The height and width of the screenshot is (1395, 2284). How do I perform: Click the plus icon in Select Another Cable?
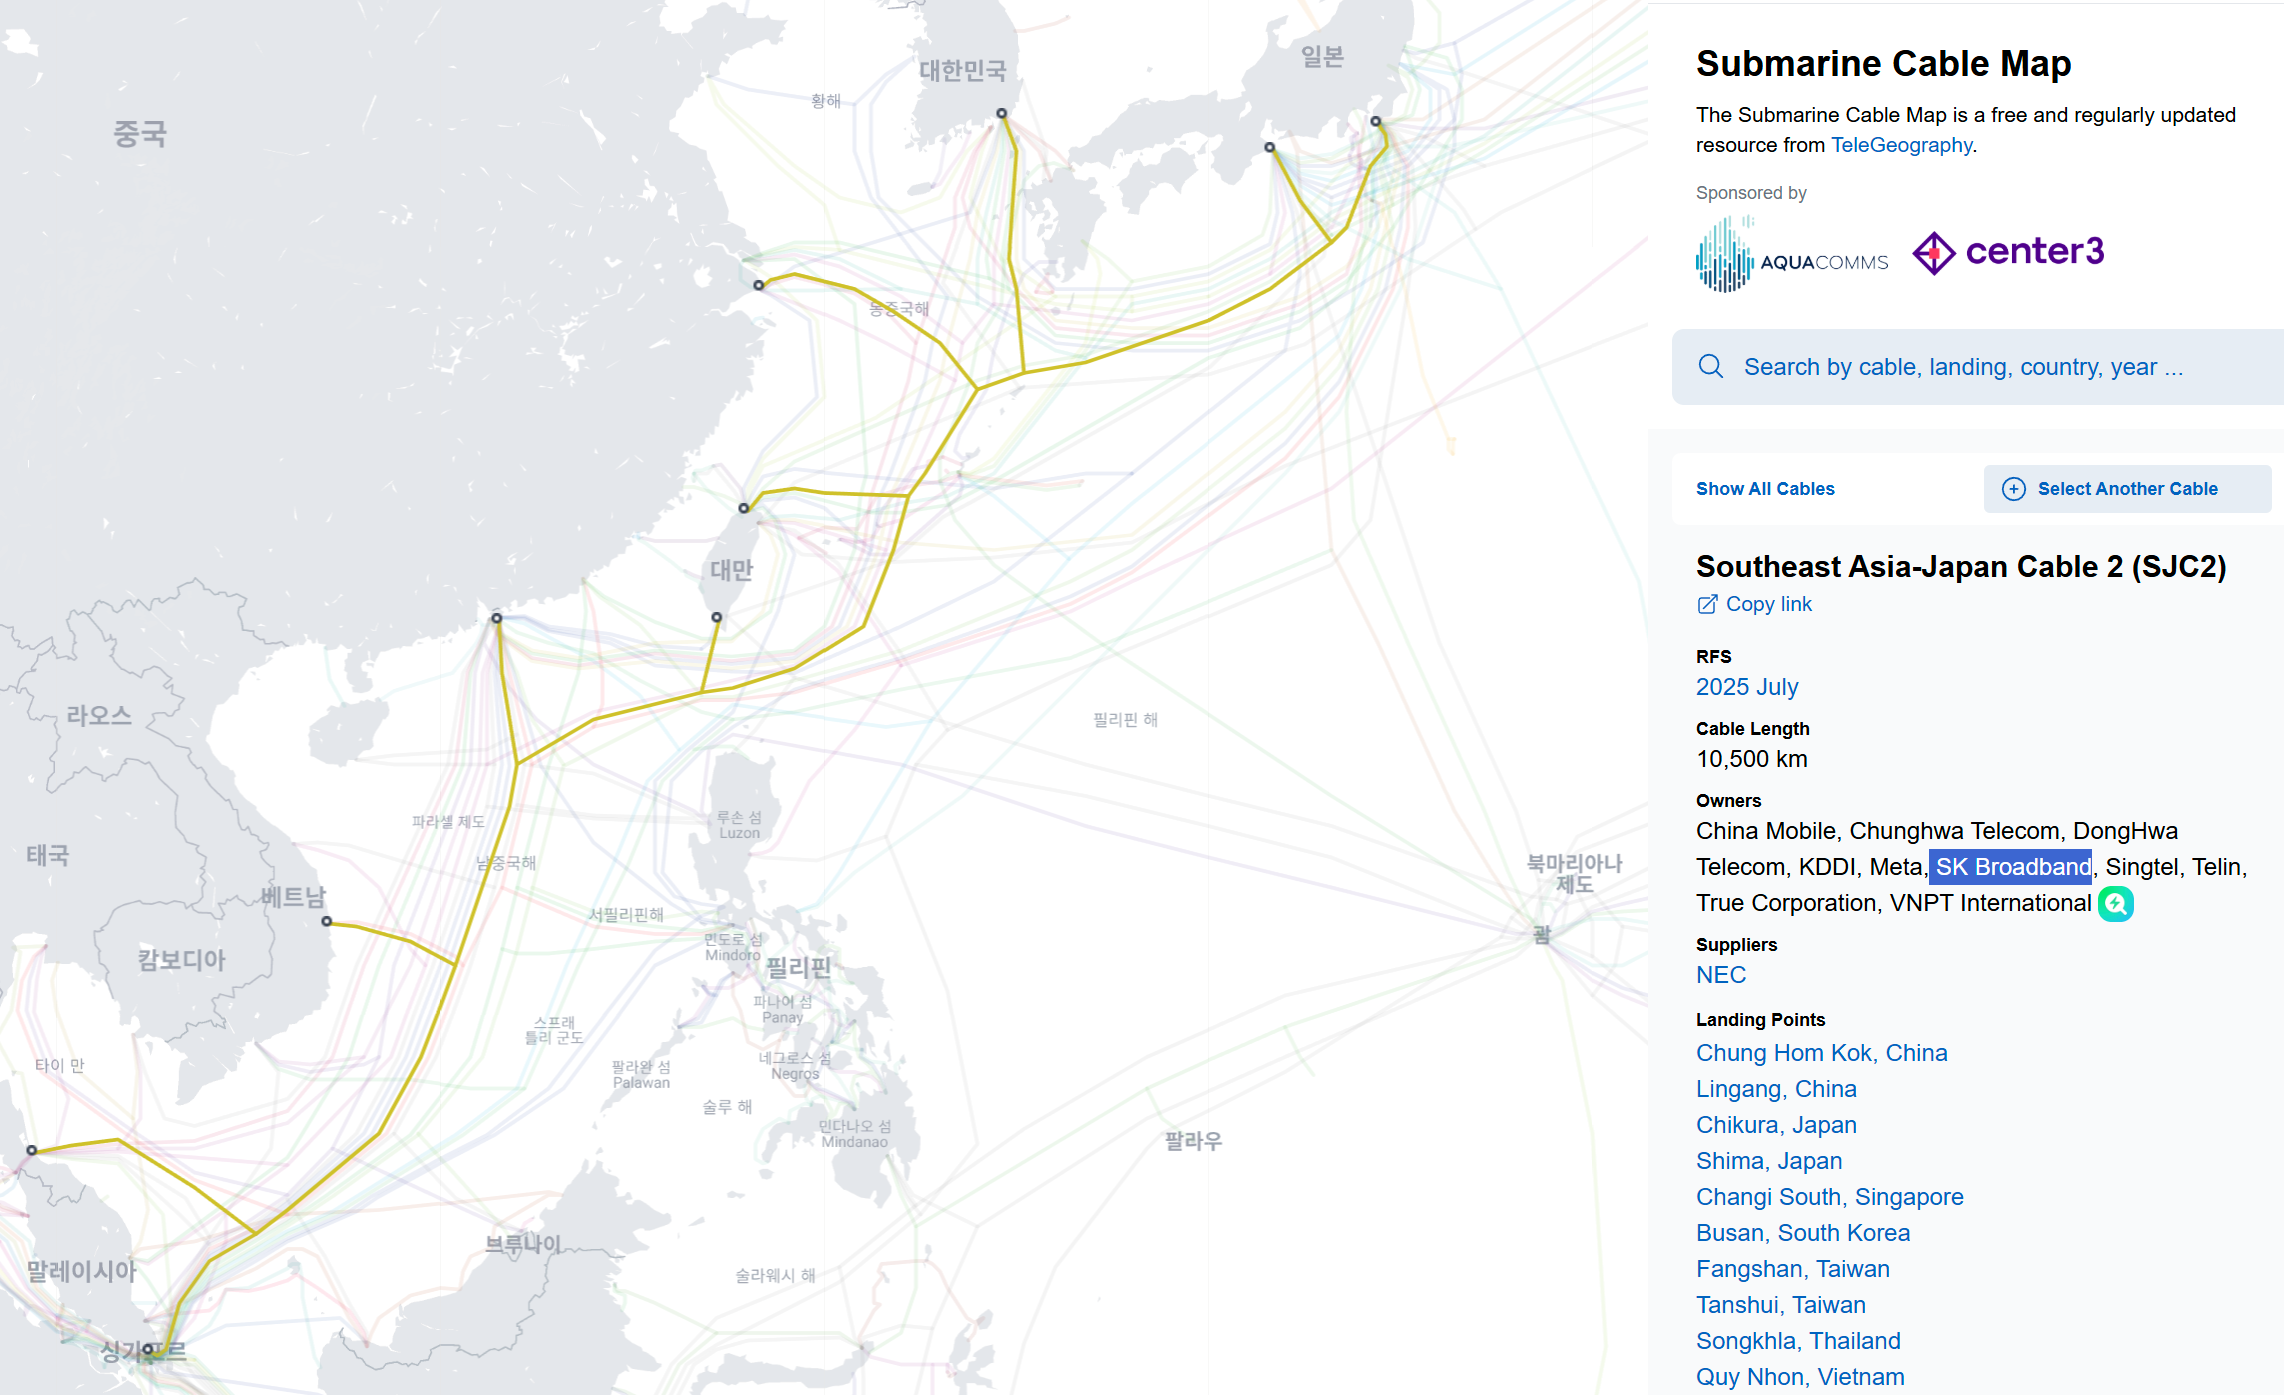tap(2013, 489)
